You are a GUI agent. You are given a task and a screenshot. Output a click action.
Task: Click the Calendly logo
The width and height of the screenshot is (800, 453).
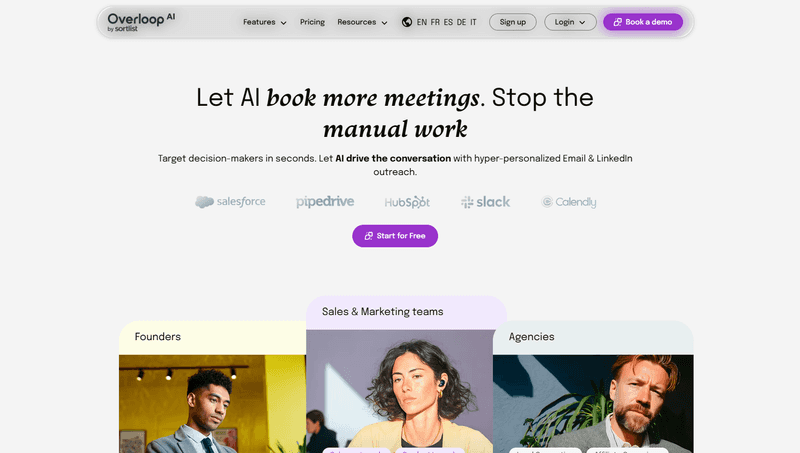click(x=568, y=202)
